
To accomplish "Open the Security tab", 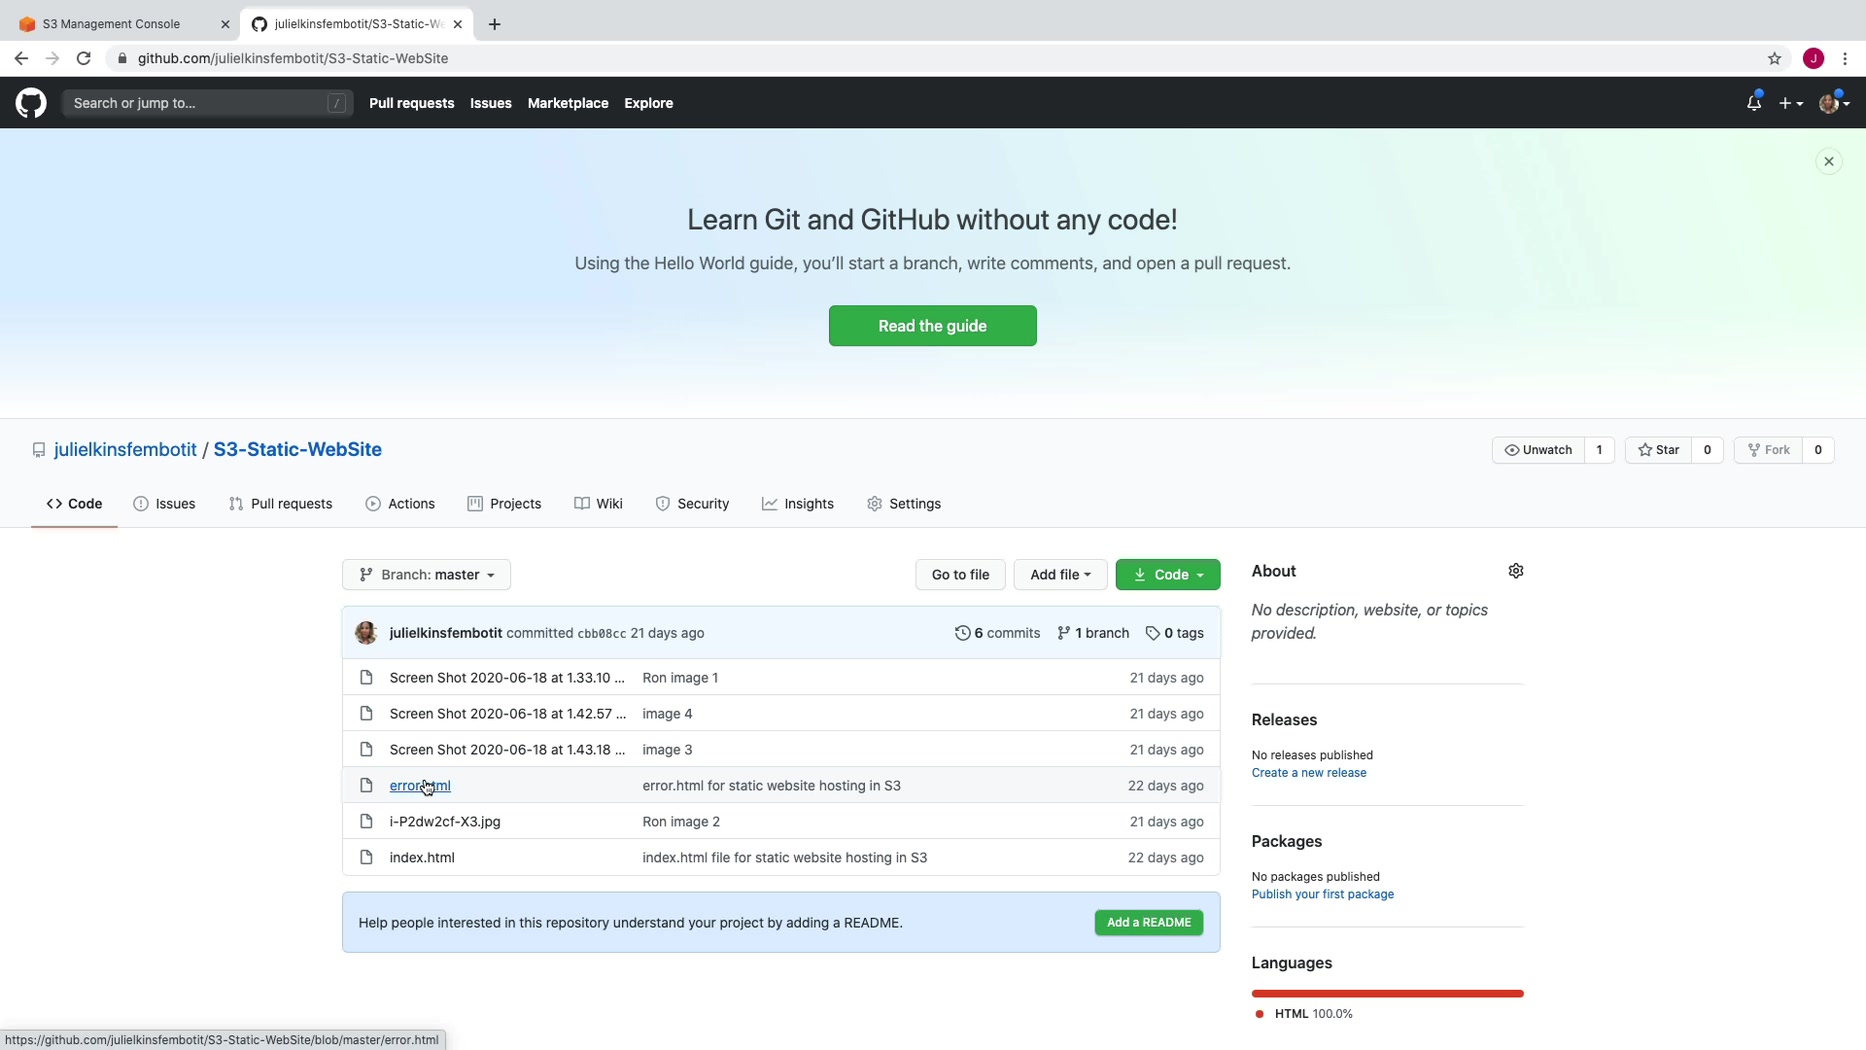I will (x=693, y=504).
